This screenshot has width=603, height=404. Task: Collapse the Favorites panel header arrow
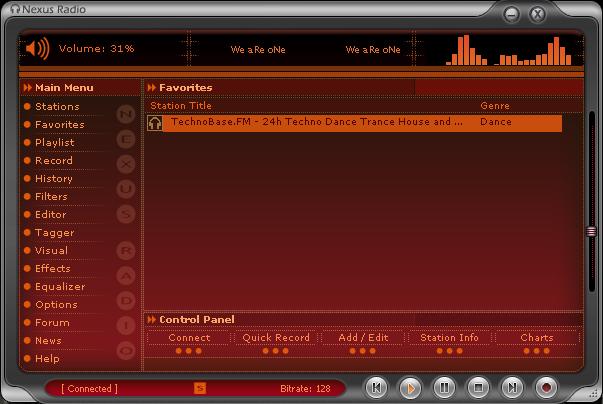[x=152, y=88]
